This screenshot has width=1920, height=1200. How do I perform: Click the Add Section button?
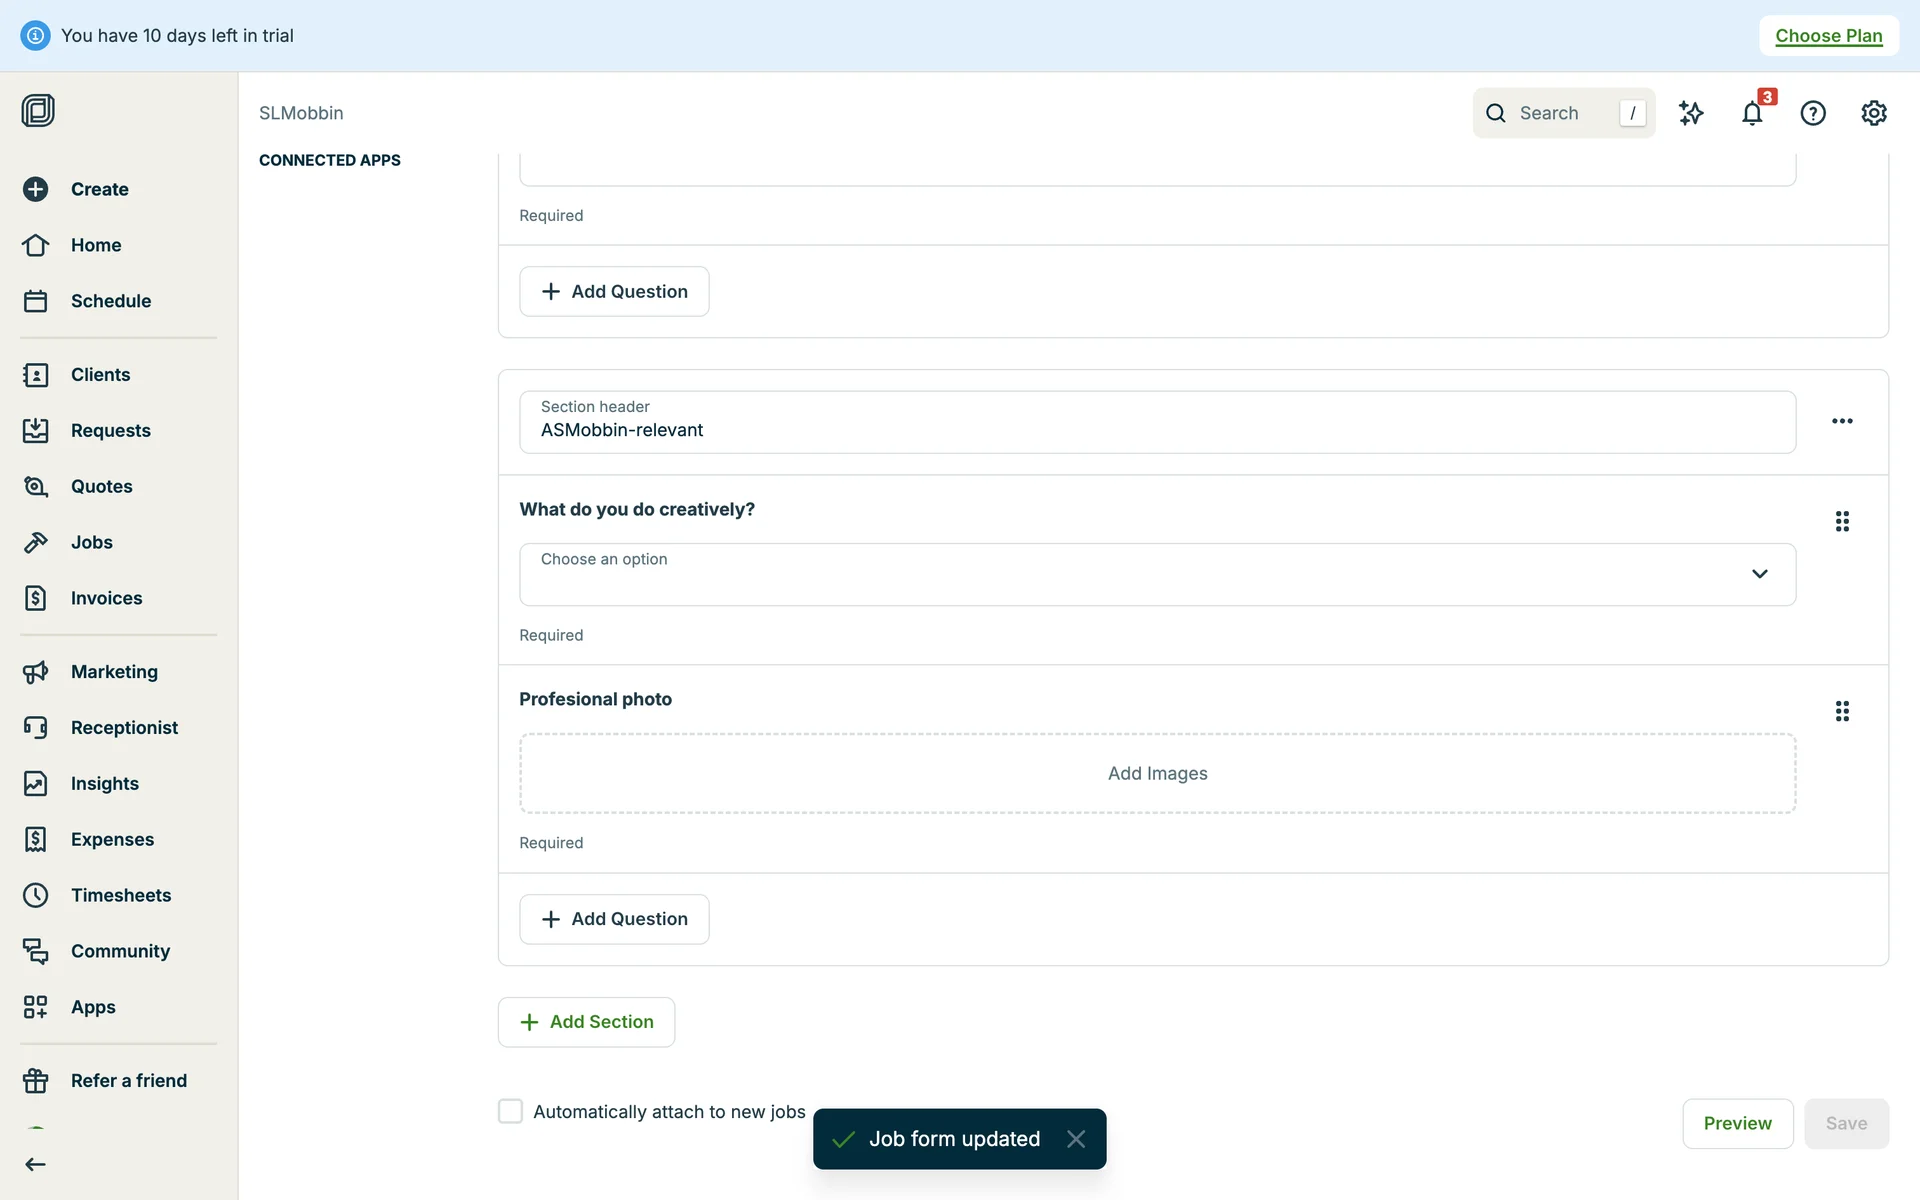click(x=586, y=1021)
